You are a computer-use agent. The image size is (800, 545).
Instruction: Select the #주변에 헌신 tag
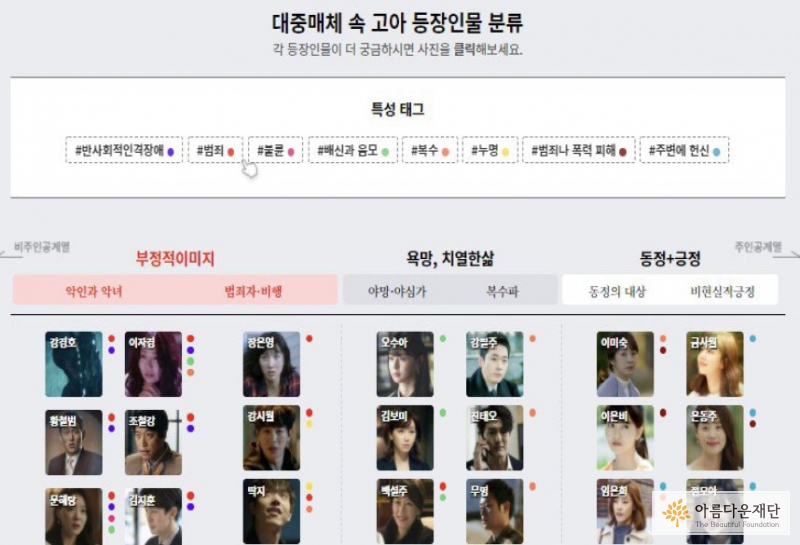[684, 150]
